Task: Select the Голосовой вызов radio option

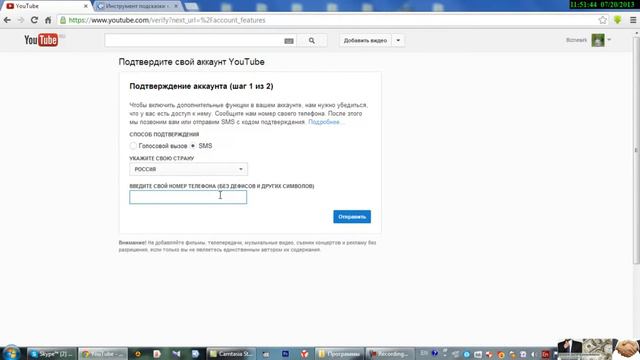Action: coord(133,146)
